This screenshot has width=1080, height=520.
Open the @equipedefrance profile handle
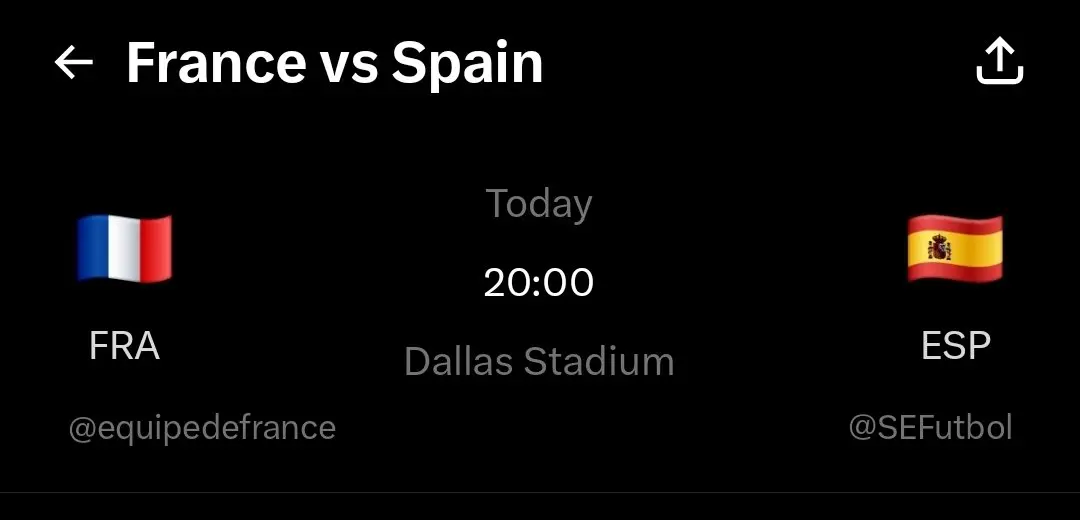tap(202, 428)
